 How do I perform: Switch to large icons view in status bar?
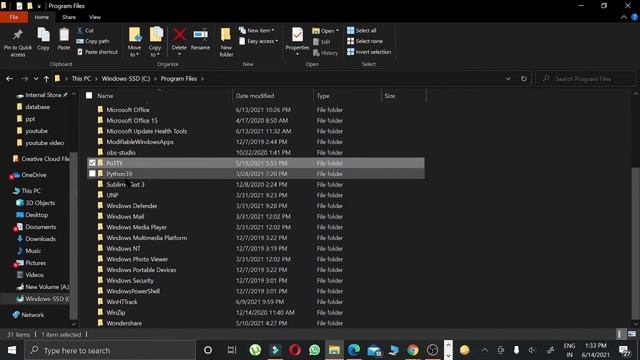pos(632,334)
